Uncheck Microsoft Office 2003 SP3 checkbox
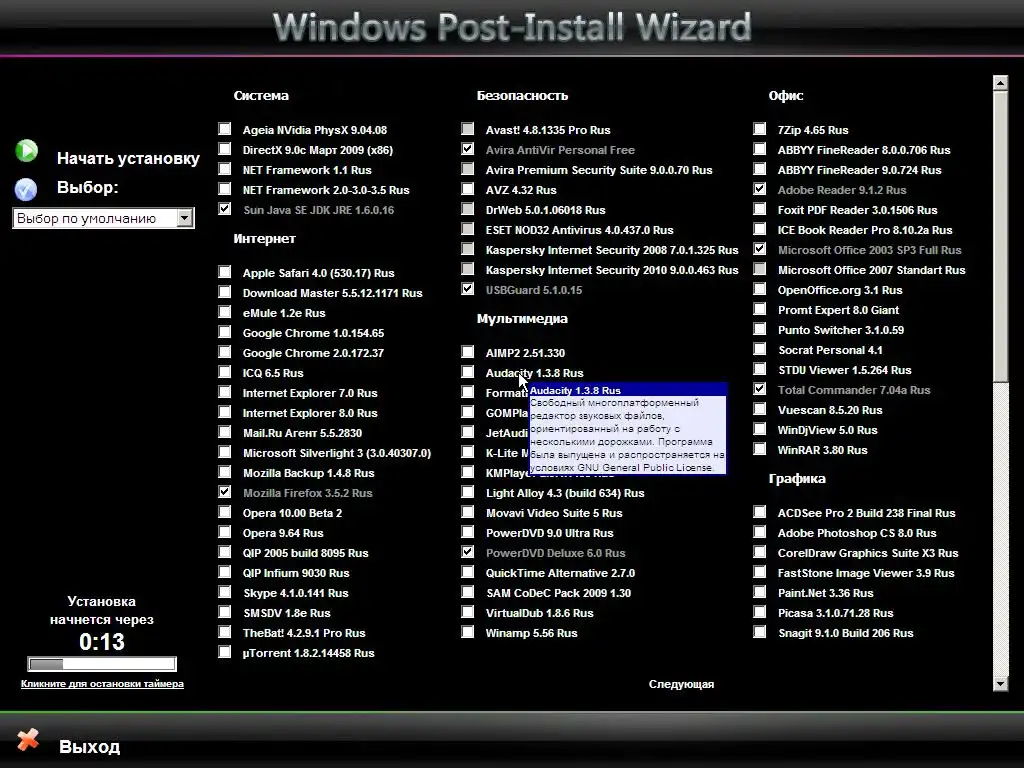The height and width of the screenshot is (768, 1024). pyautogui.click(x=760, y=249)
